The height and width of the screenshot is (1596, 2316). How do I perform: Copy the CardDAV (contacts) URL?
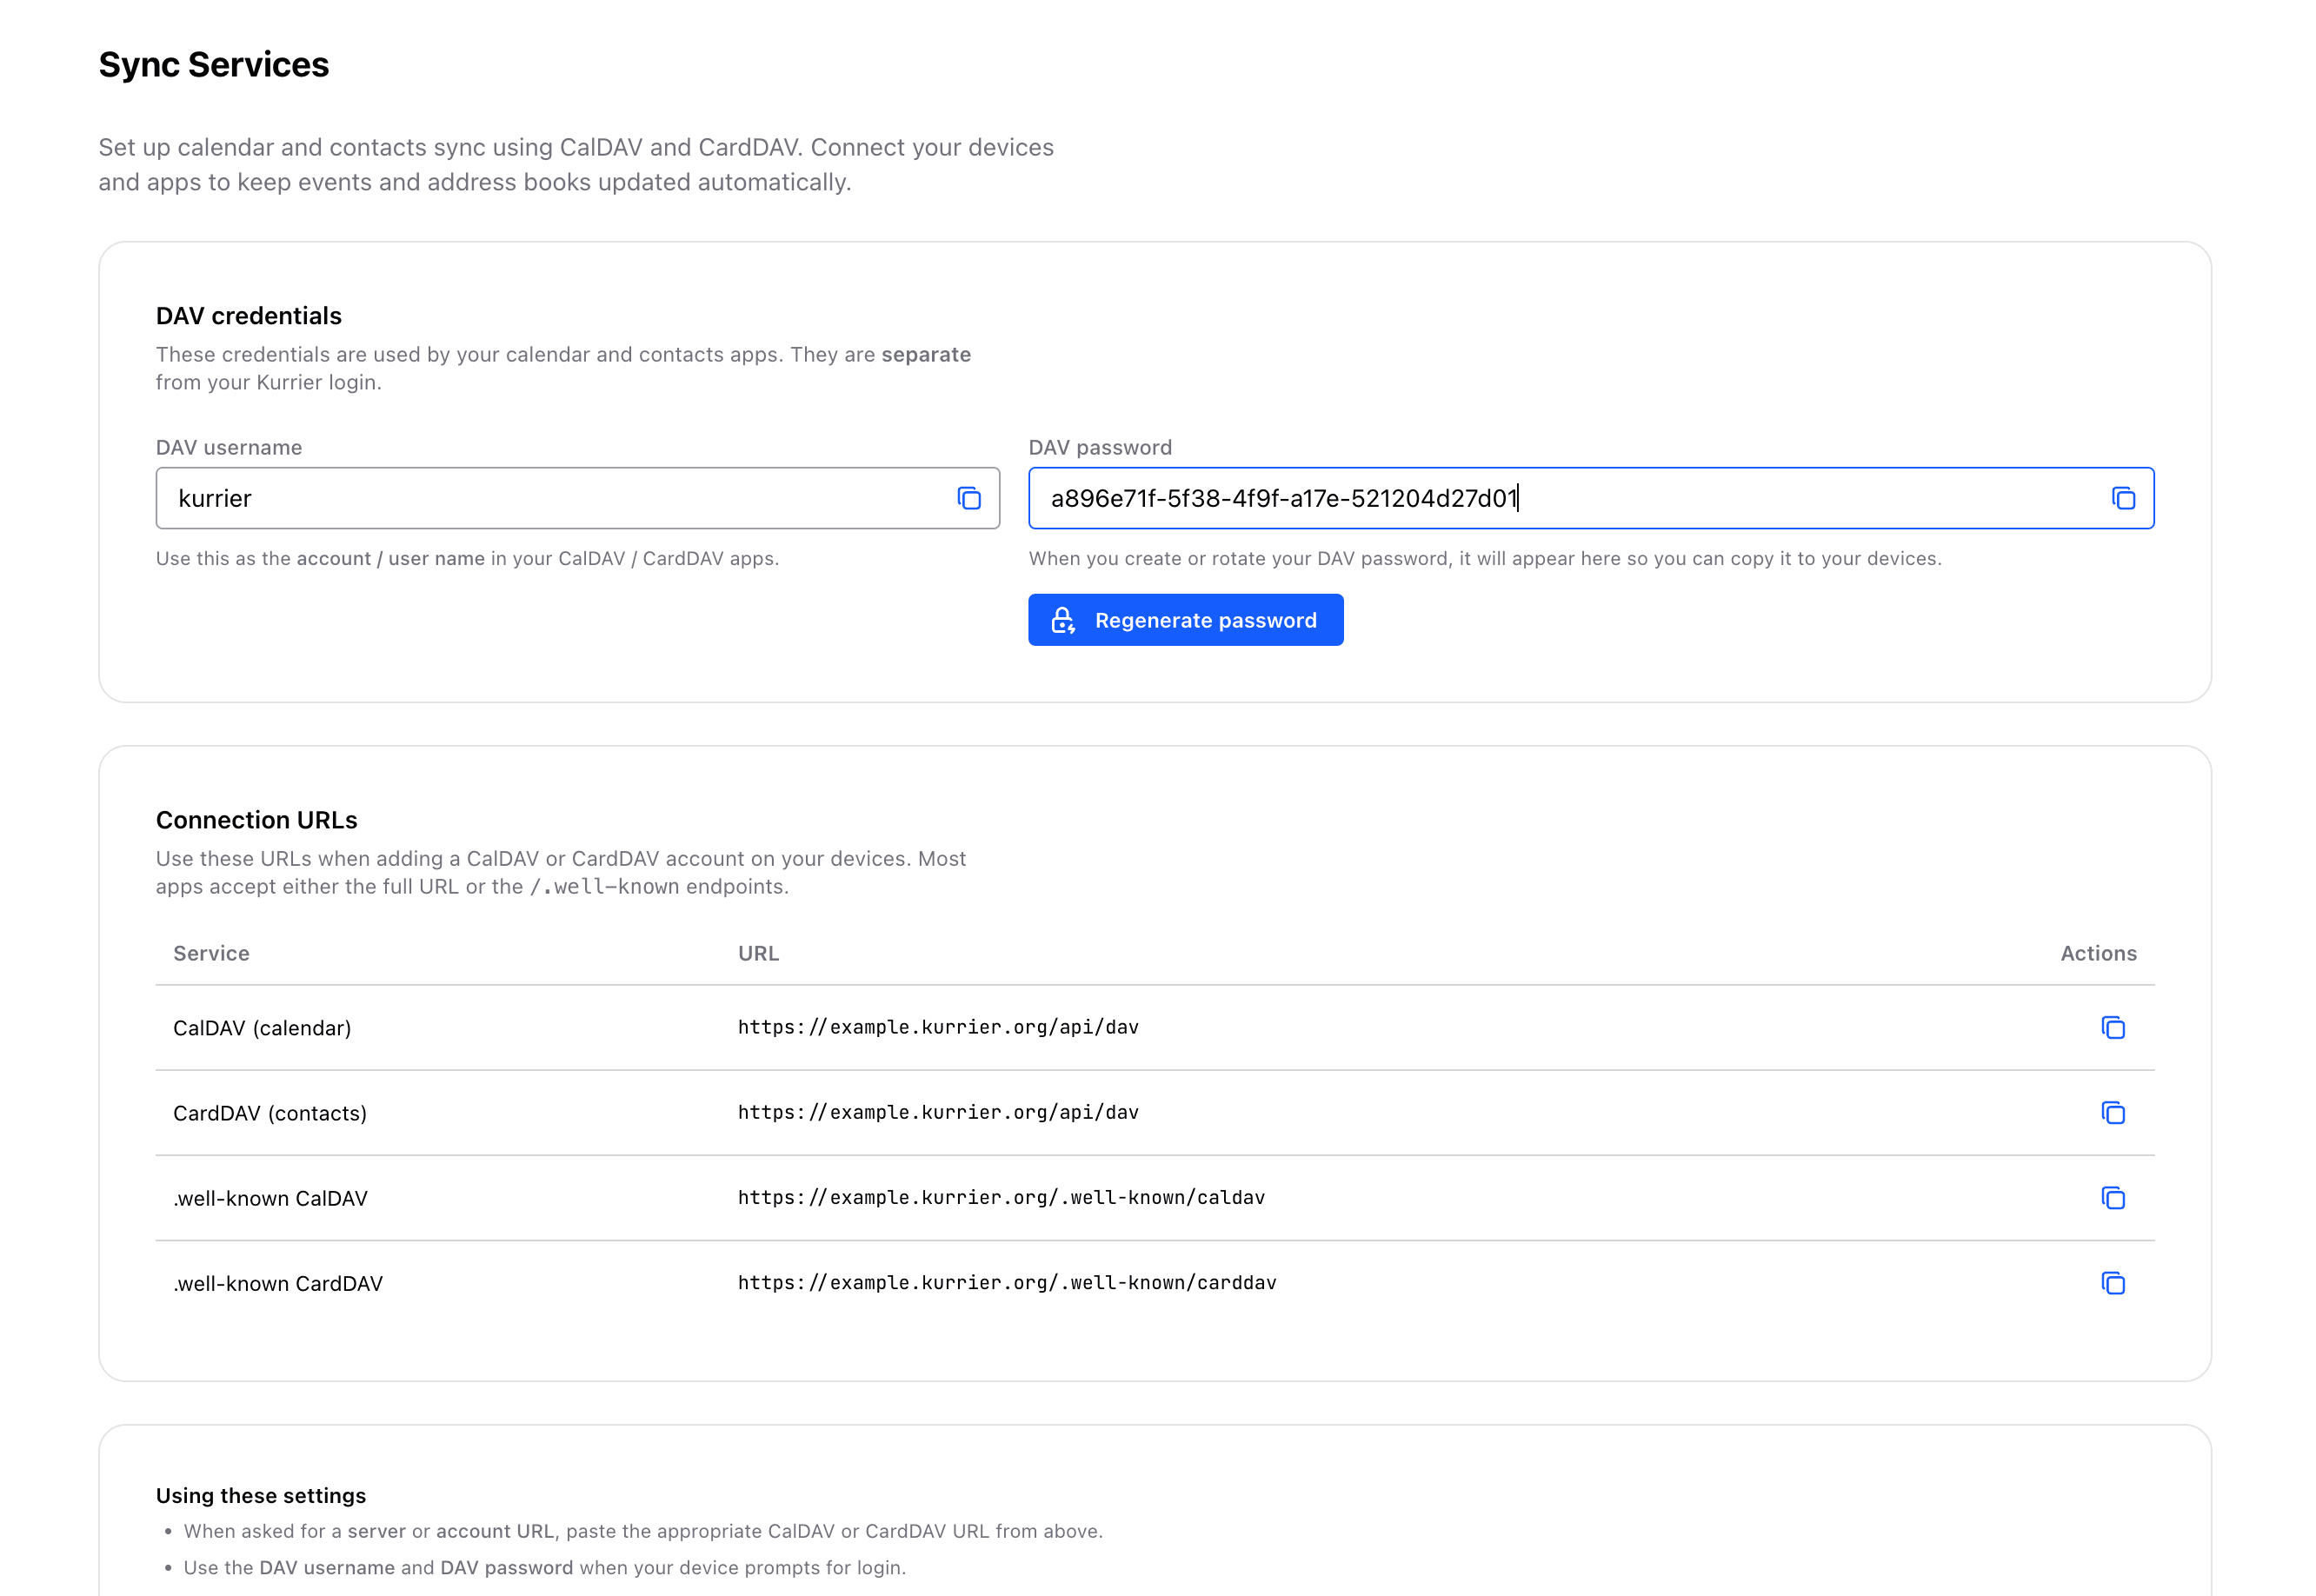tap(2113, 1113)
